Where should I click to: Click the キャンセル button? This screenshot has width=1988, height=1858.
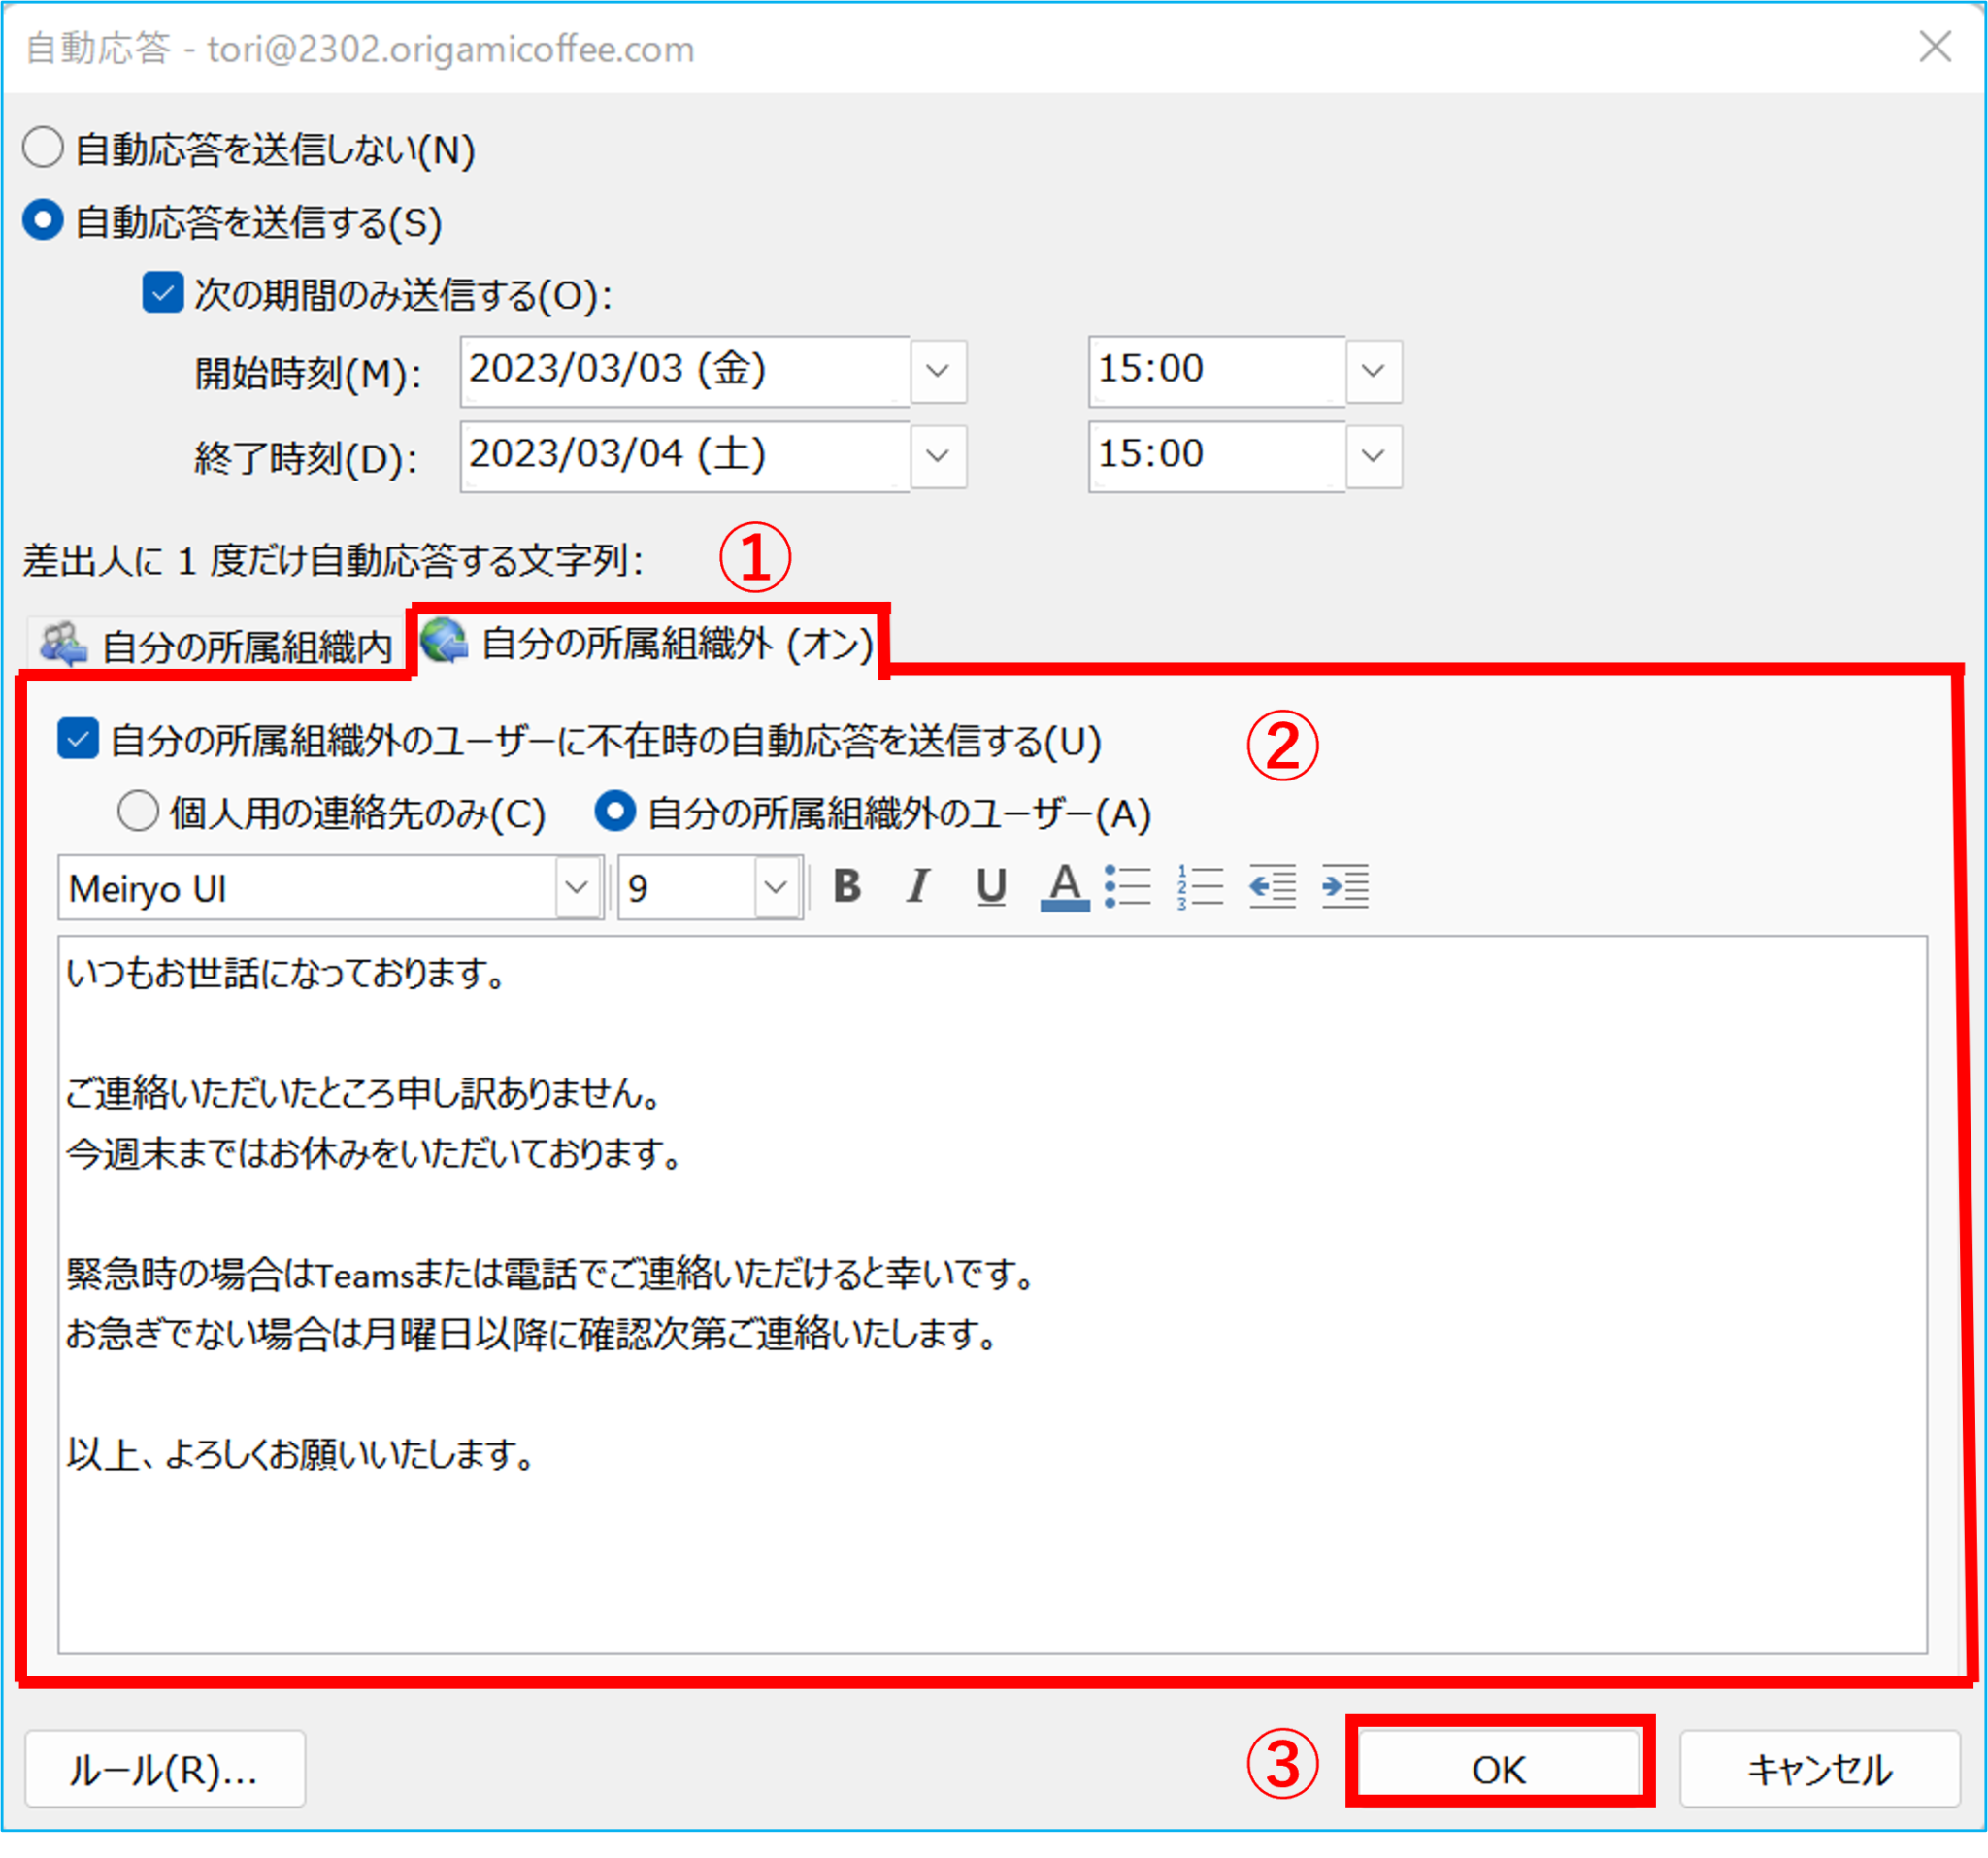(1819, 1770)
